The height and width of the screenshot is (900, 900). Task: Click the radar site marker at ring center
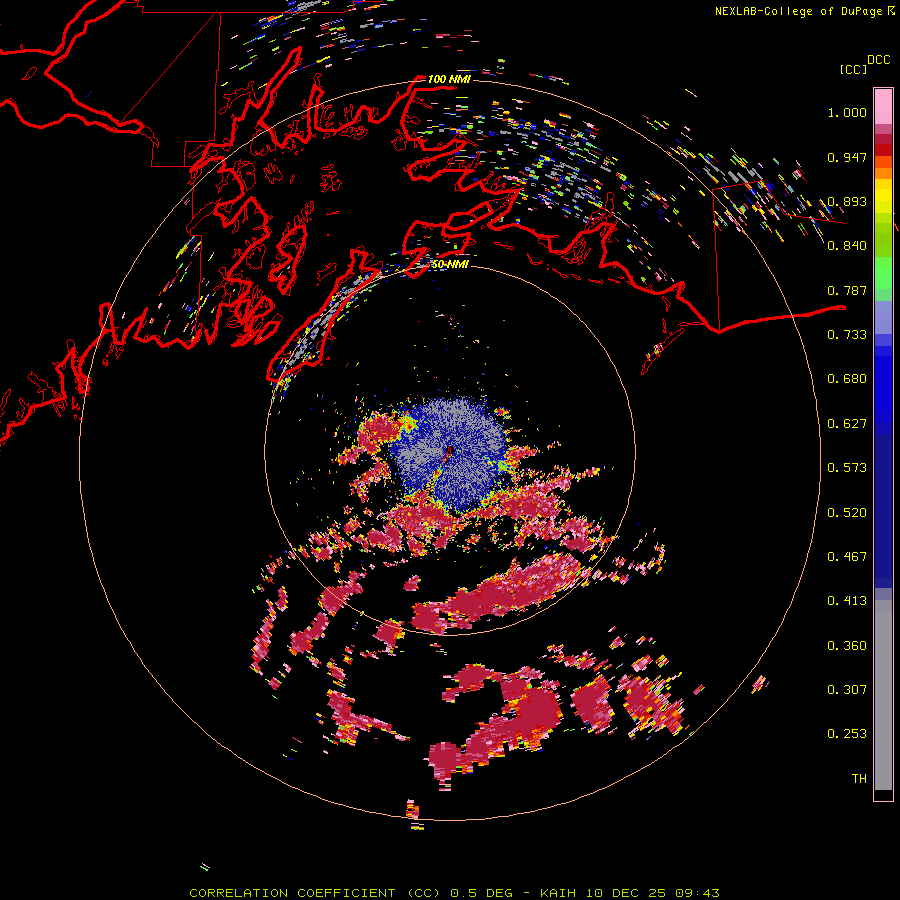pyautogui.click(x=449, y=451)
